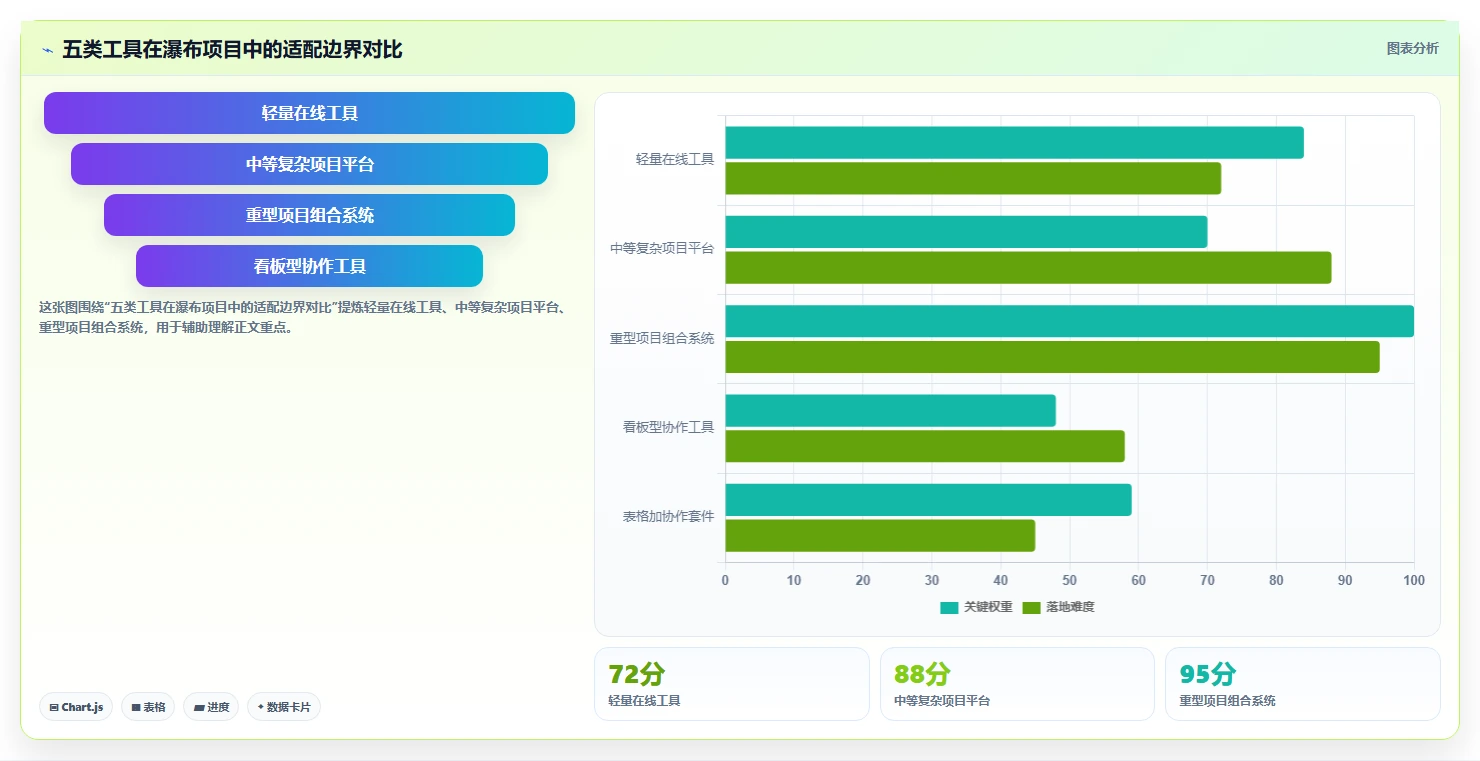Image resolution: width=1480 pixels, height=761 pixels.
Task: Click the chart axis label 轻量在线工具
Action: coord(675,159)
